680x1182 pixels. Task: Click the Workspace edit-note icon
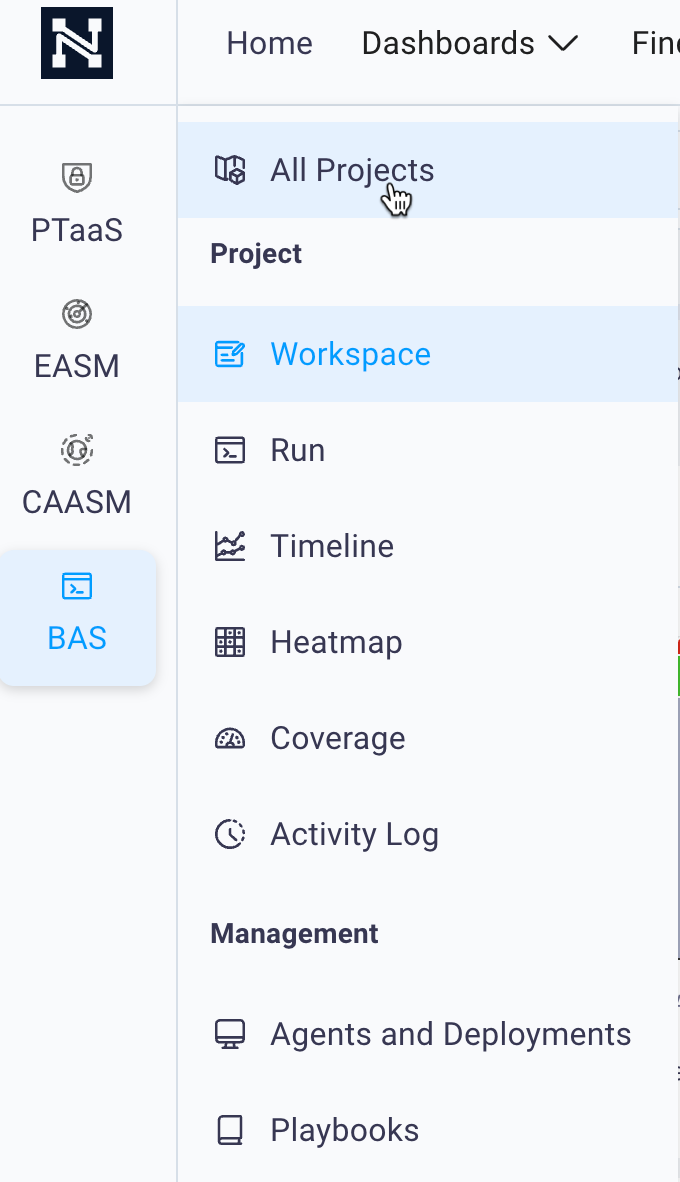pos(230,354)
